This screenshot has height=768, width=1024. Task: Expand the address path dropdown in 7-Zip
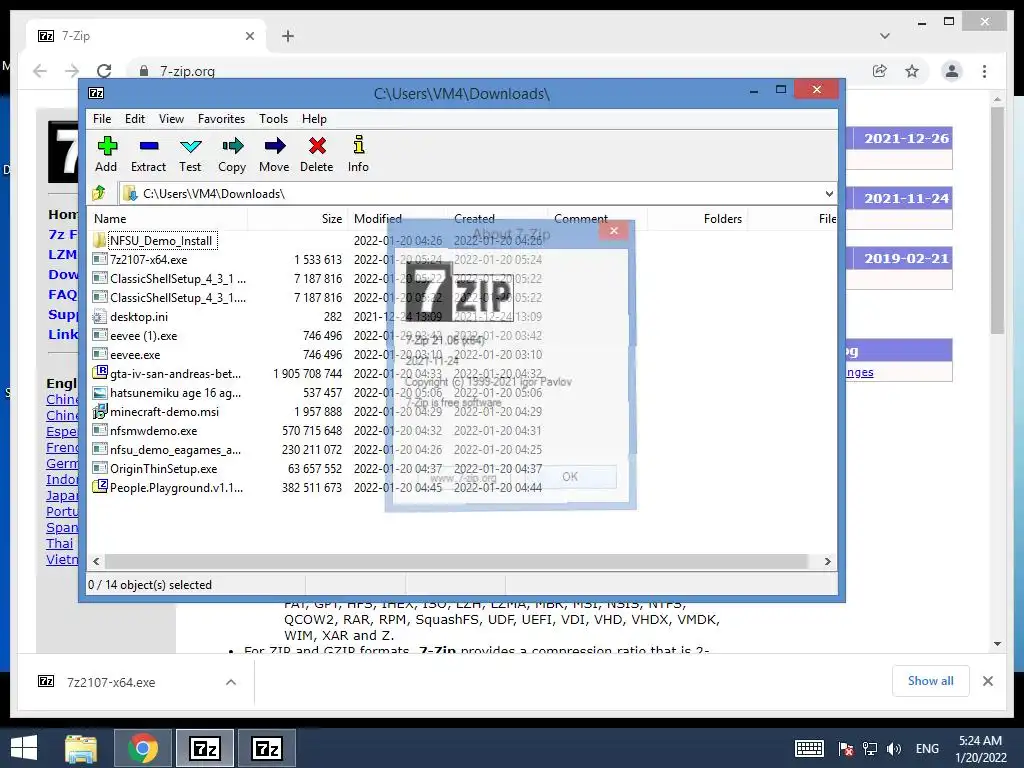tap(829, 193)
